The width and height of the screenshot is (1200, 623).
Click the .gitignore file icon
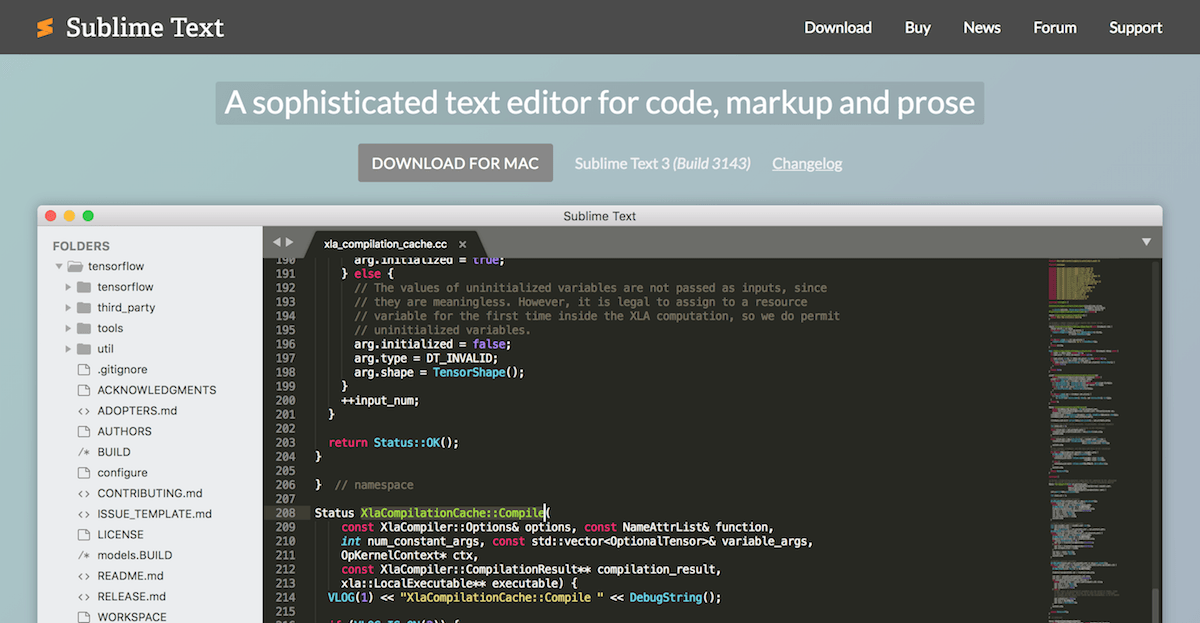coord(84,370)
